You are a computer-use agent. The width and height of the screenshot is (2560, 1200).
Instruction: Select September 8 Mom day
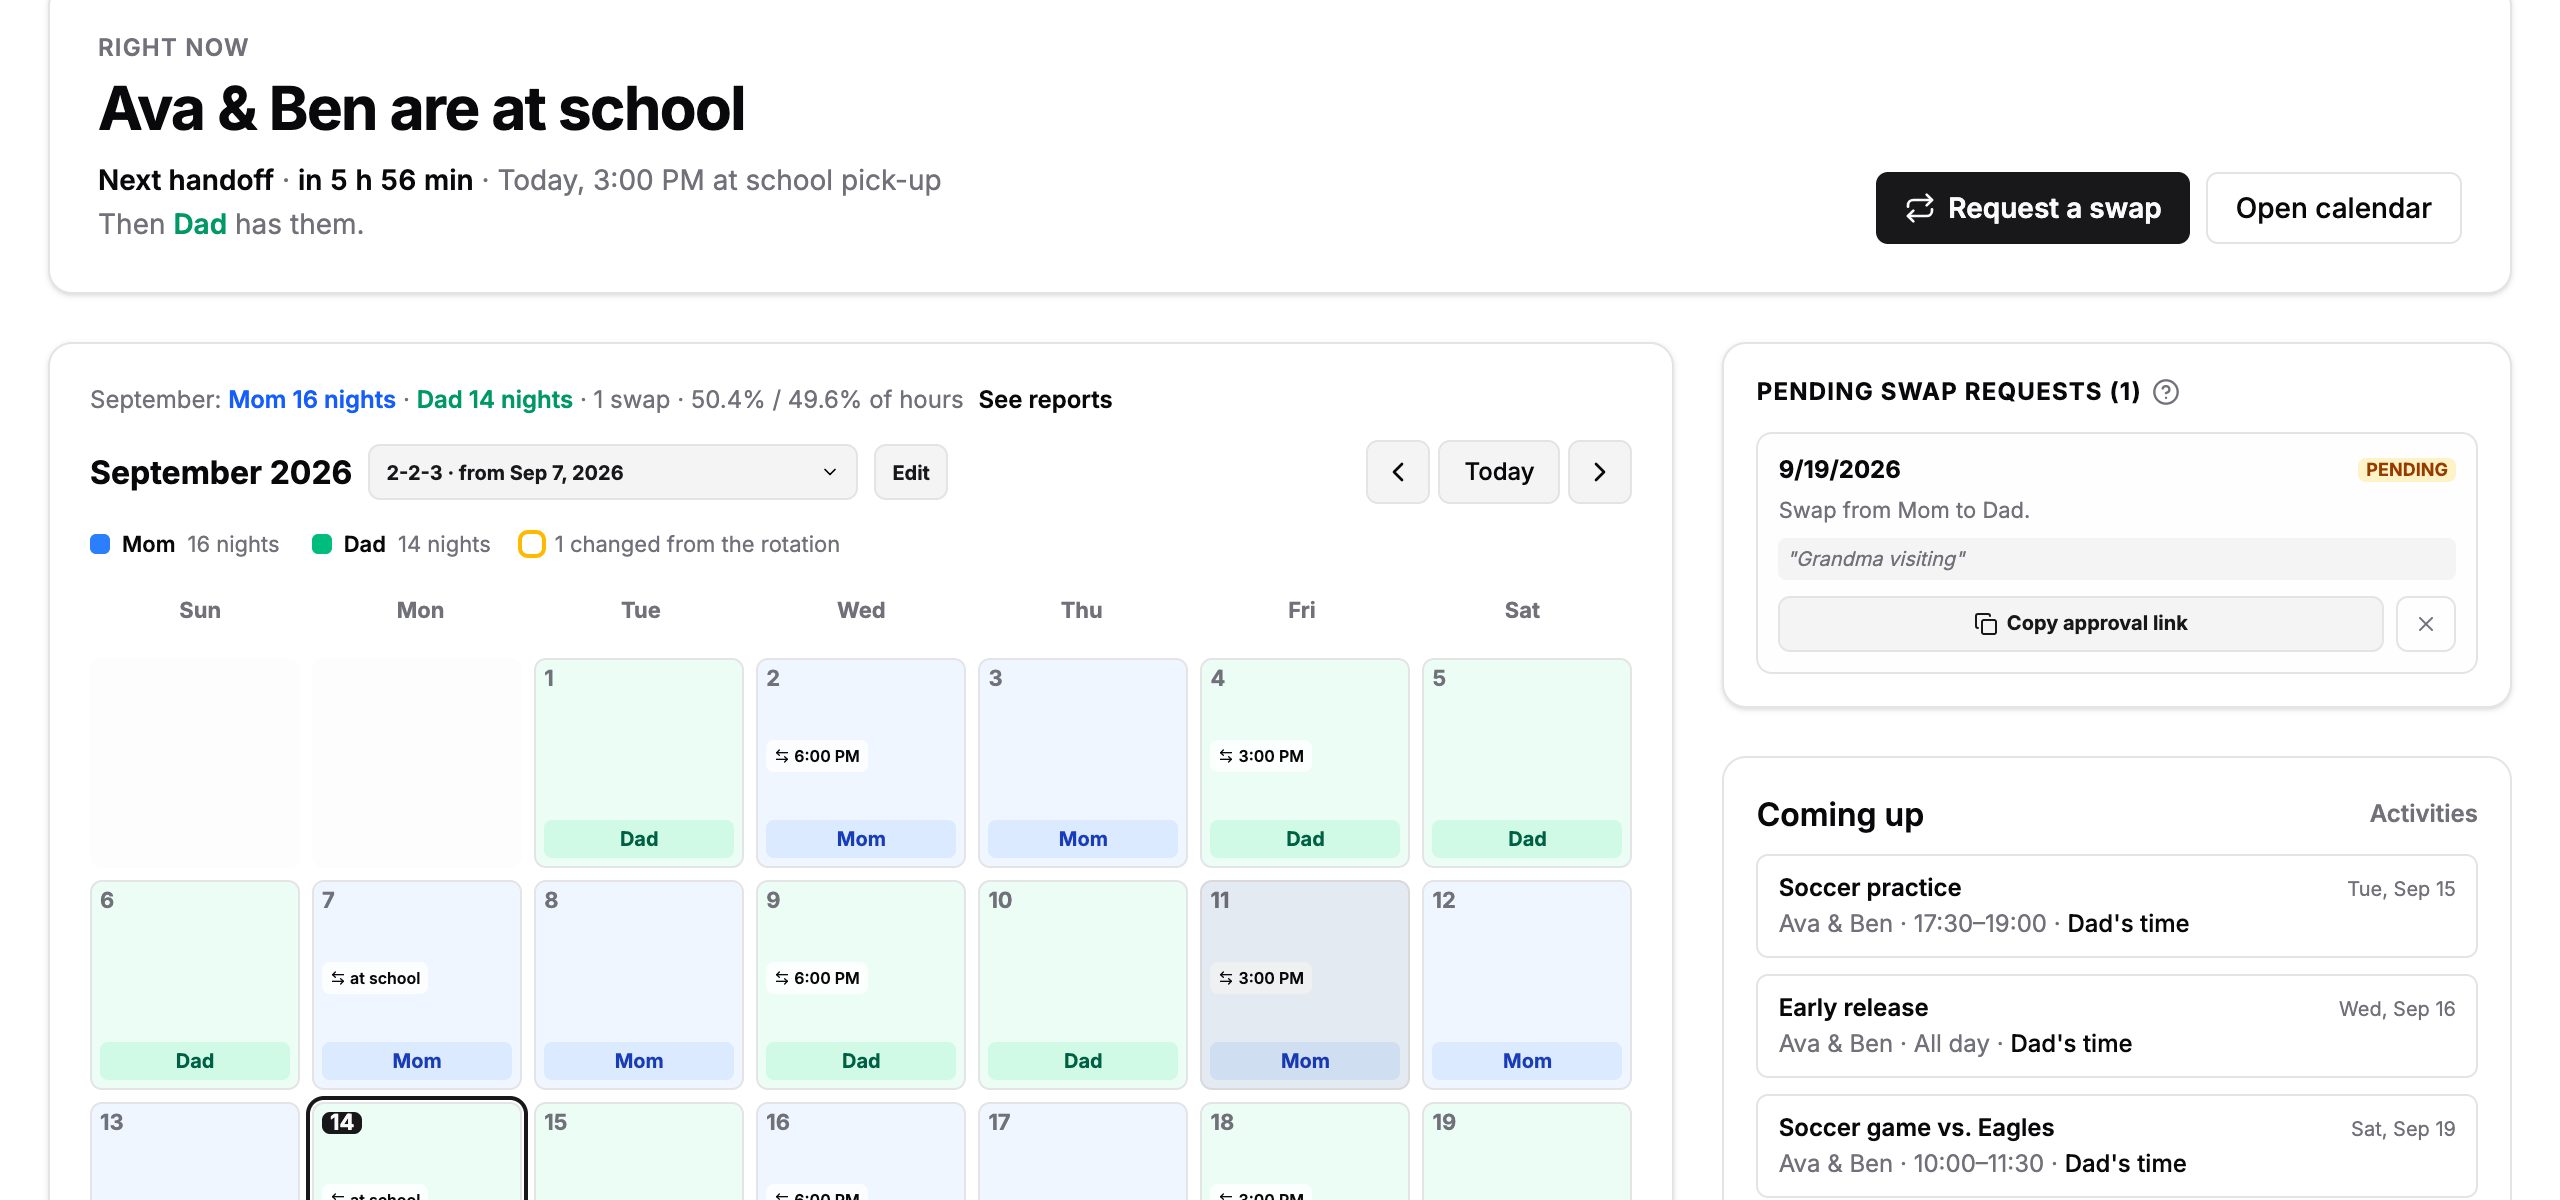(x=639, y=984)
